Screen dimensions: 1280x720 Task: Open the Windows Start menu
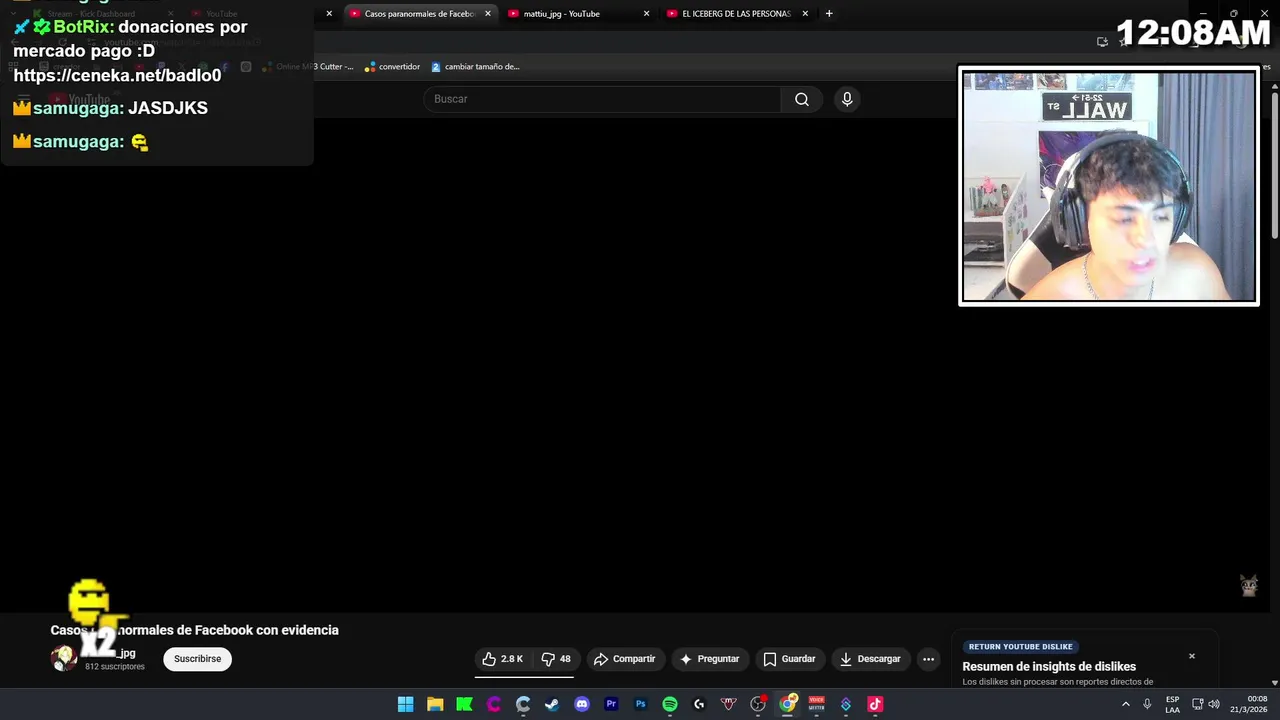click(x=405, y=704)
